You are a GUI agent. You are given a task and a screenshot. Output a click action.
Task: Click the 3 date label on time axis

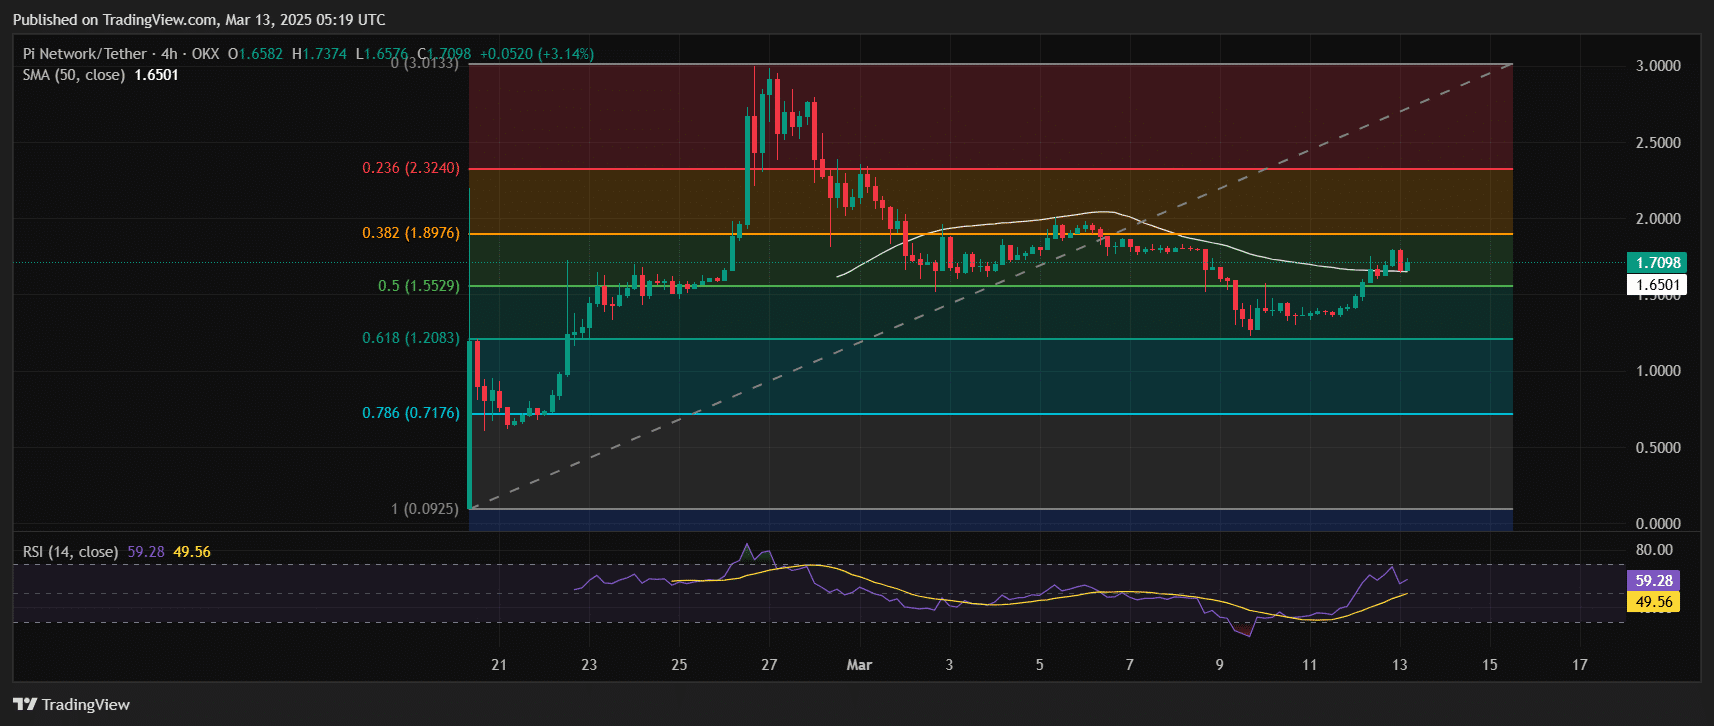(x=949, y=665)
